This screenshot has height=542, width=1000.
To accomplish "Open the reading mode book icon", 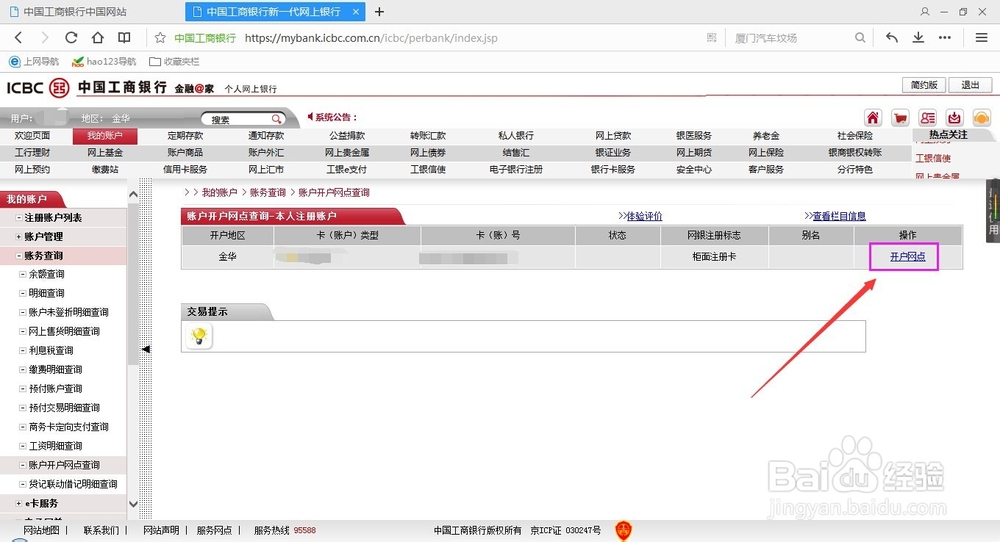I will pyautogui.click(x=124, y=38).
